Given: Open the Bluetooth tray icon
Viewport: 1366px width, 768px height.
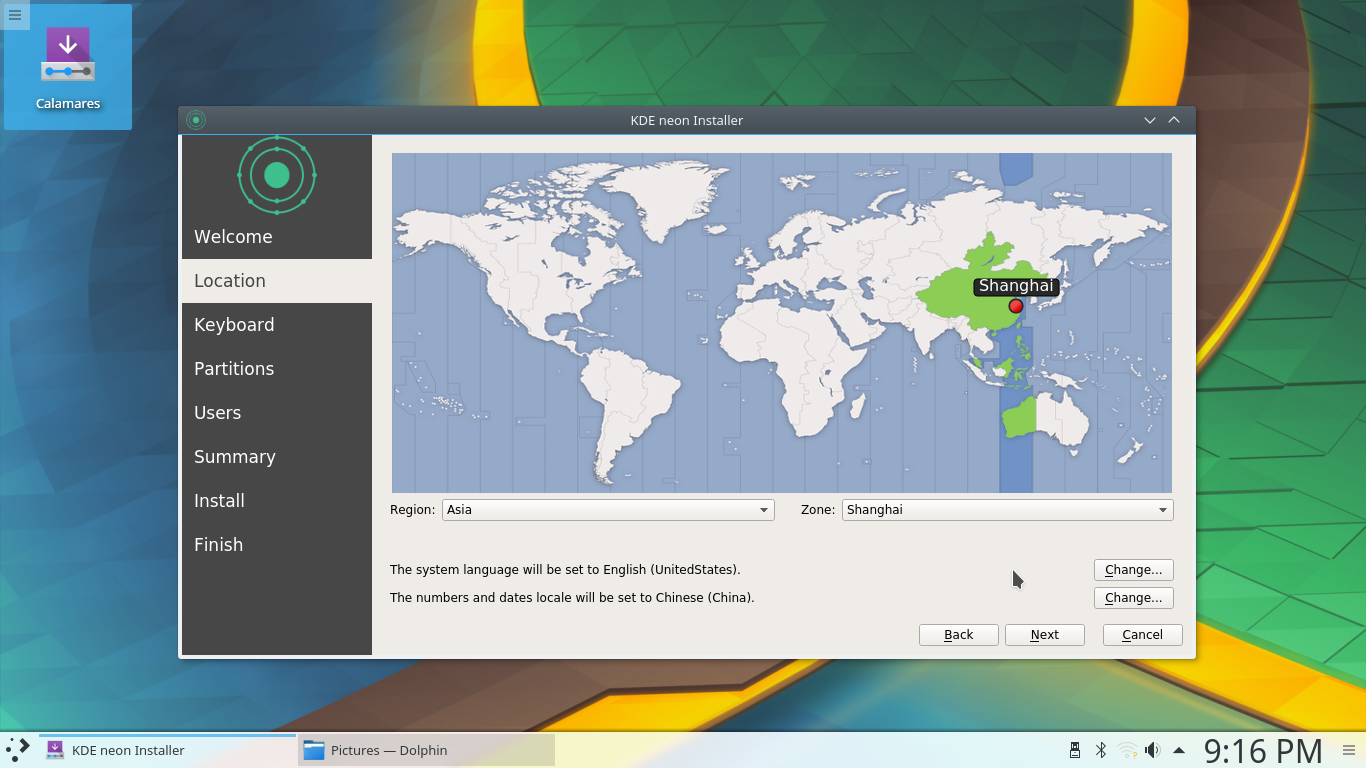Looking at the screenshot, I should pyautogui.click(x=1101, y=750).
